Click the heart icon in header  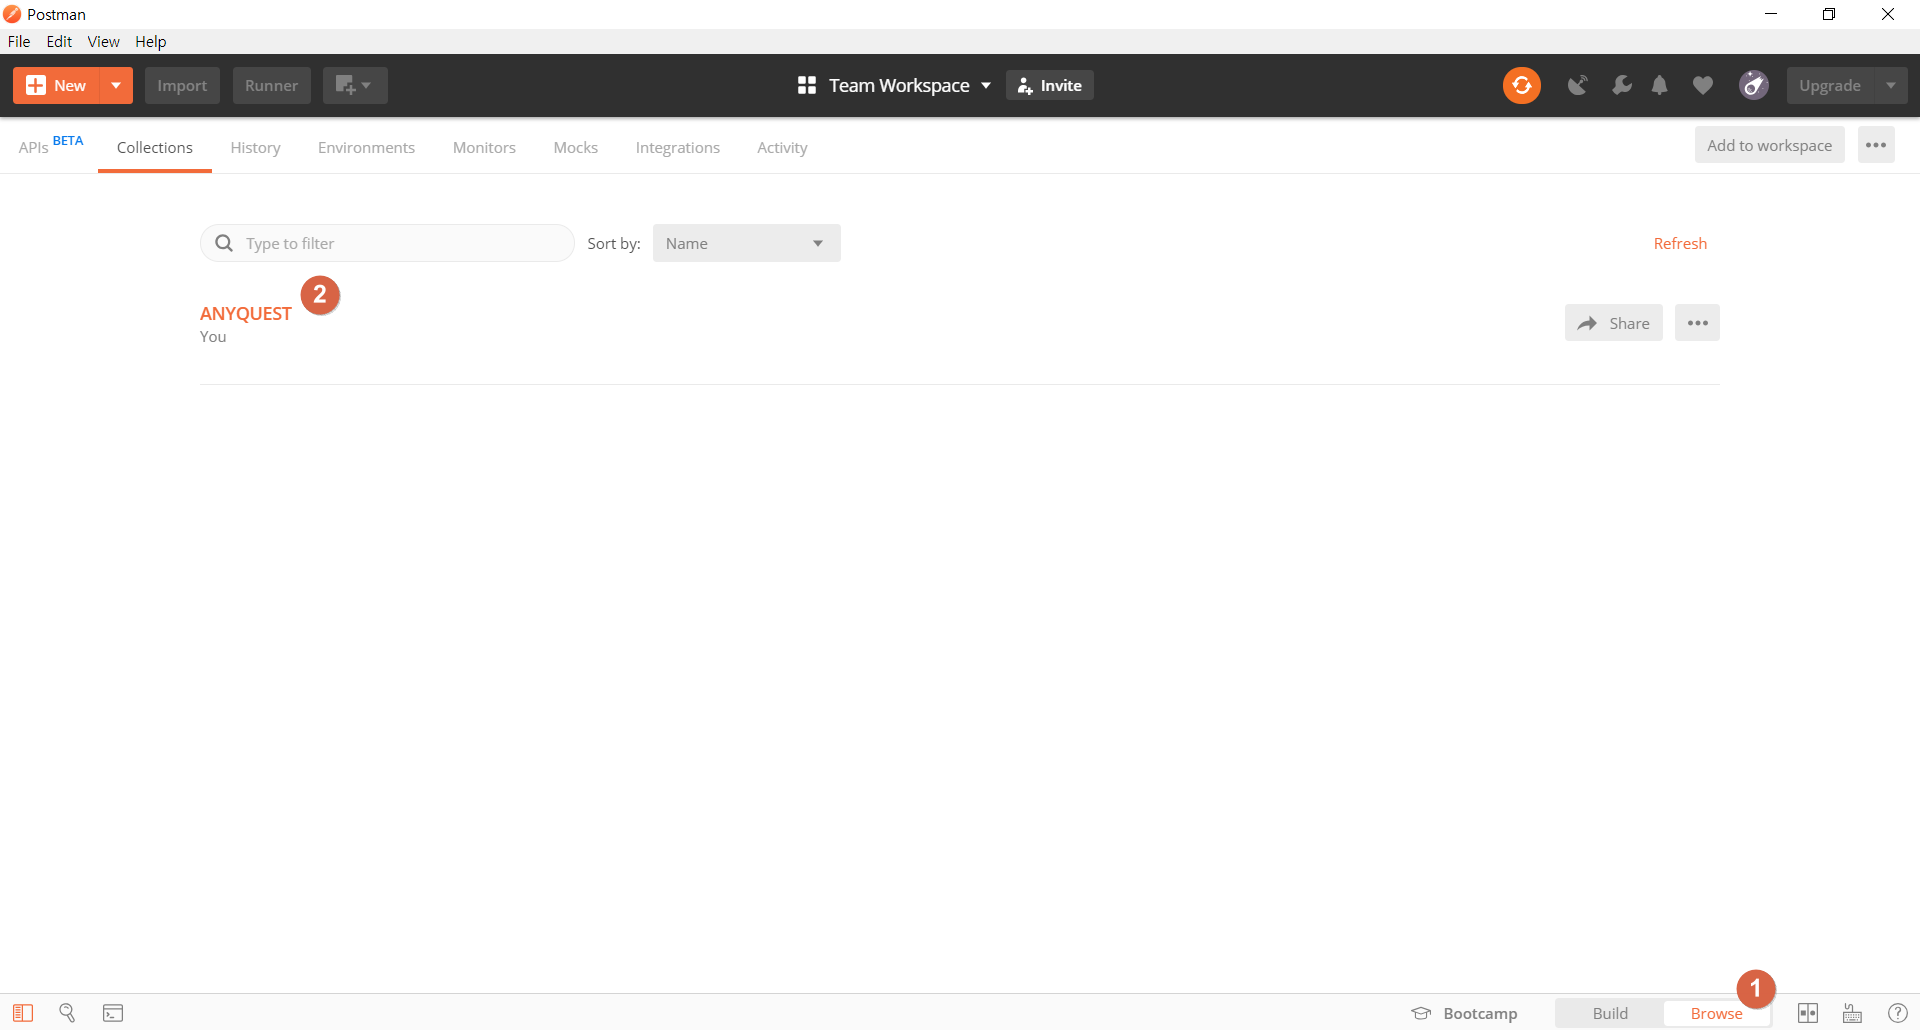coord(1703,86)
